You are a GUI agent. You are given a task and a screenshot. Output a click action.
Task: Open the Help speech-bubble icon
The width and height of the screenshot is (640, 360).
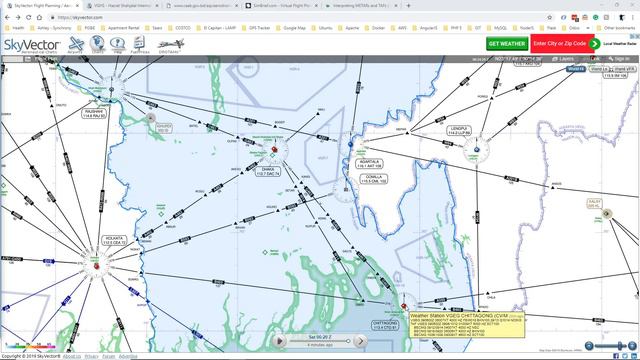(x=118, y=44)
